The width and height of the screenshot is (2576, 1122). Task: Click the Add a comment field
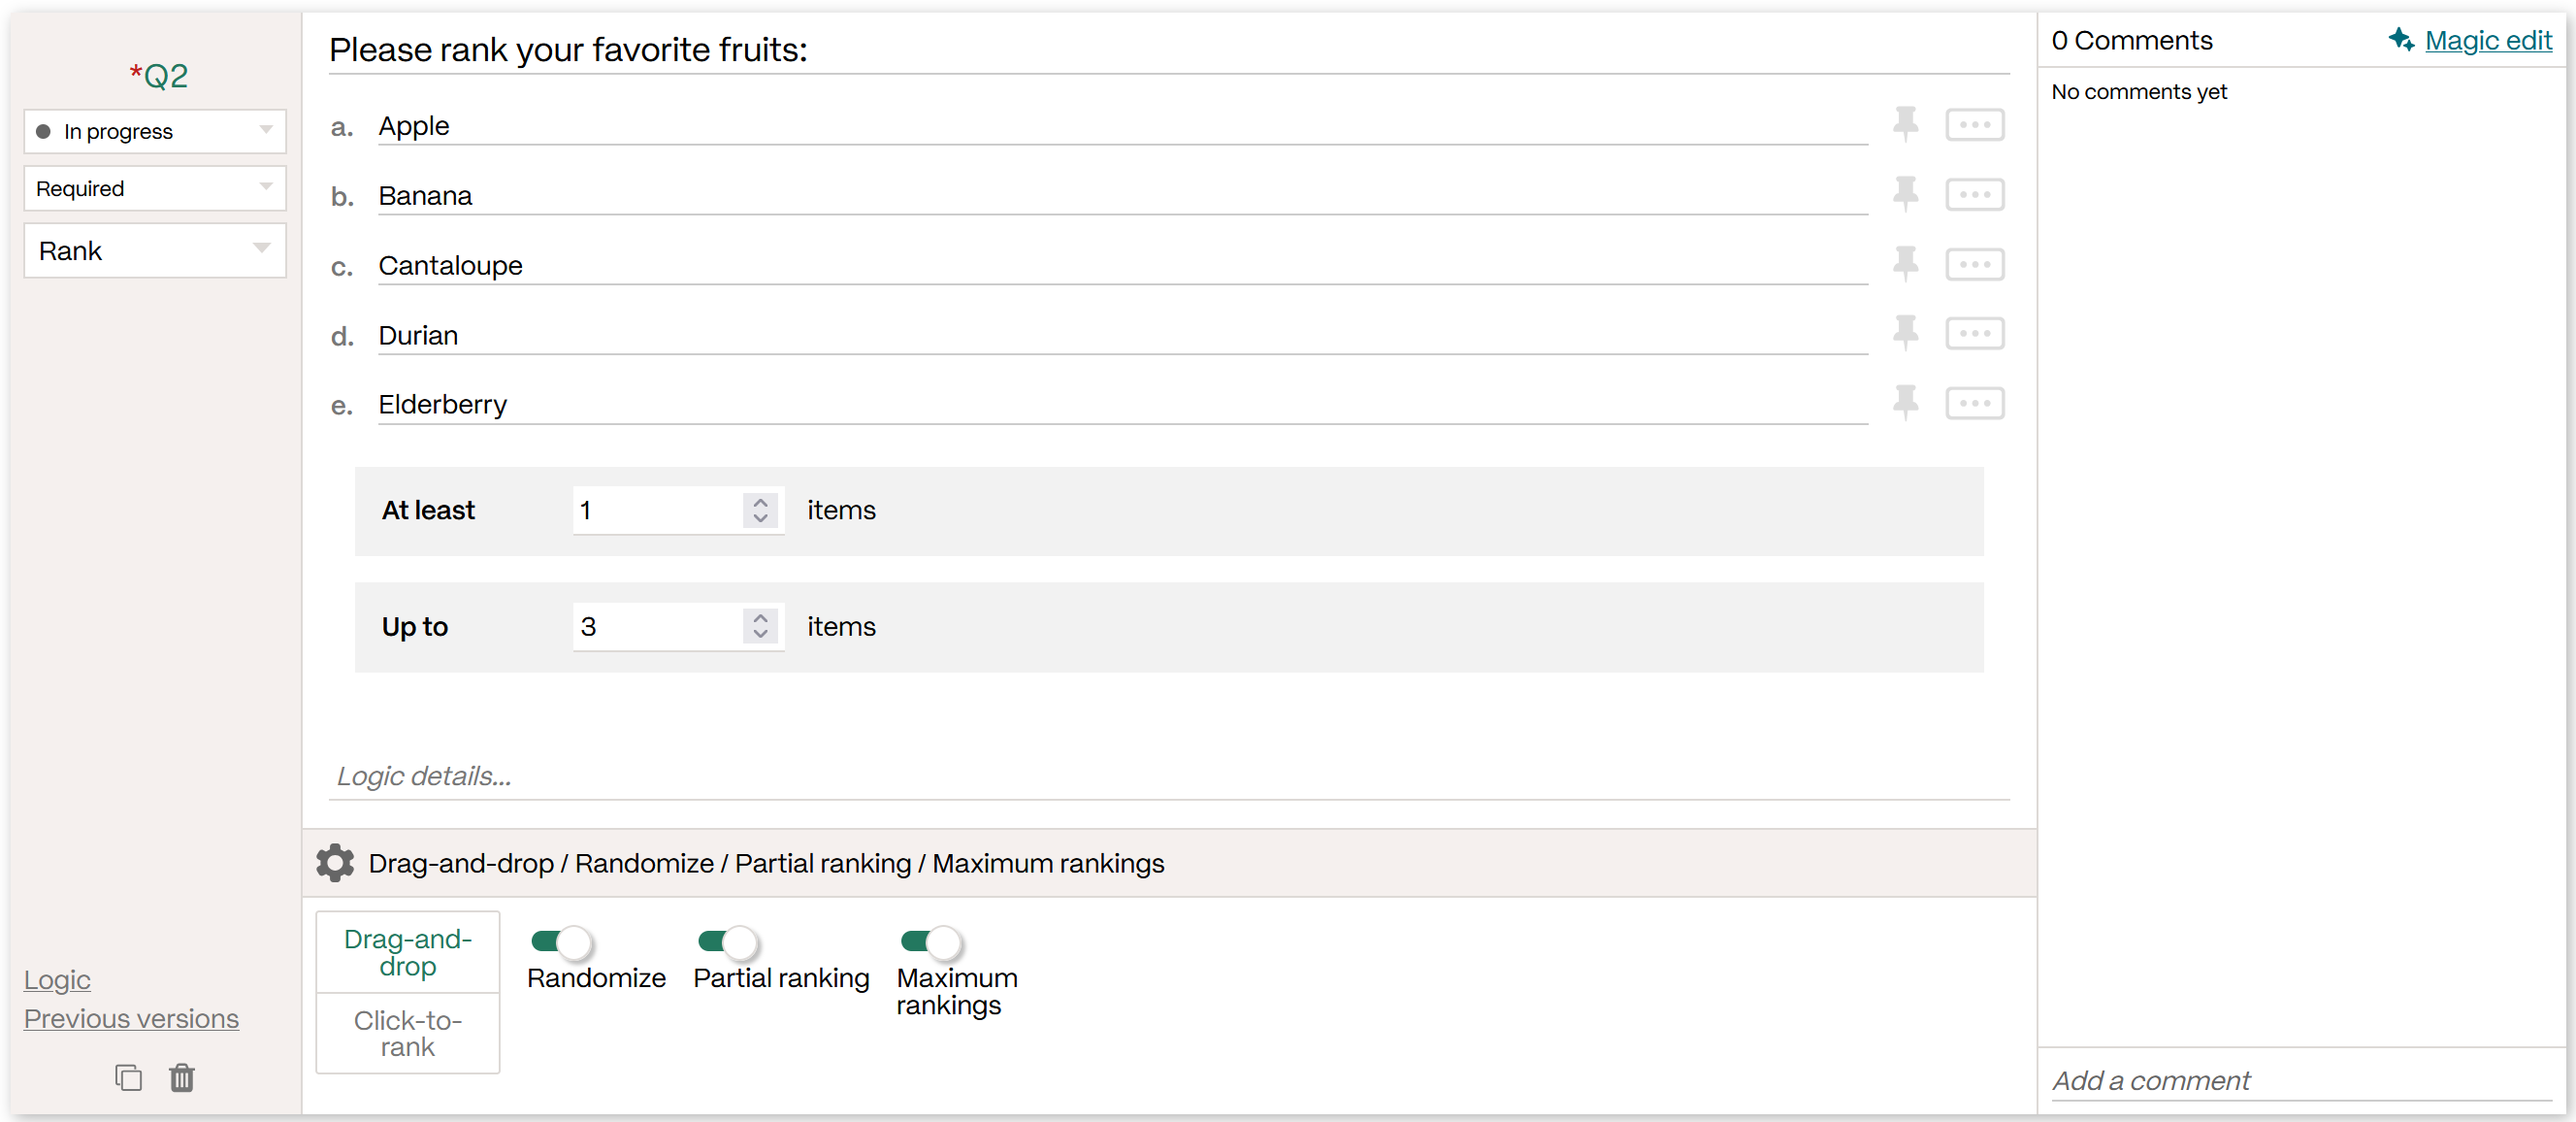click(2301, 1080)
